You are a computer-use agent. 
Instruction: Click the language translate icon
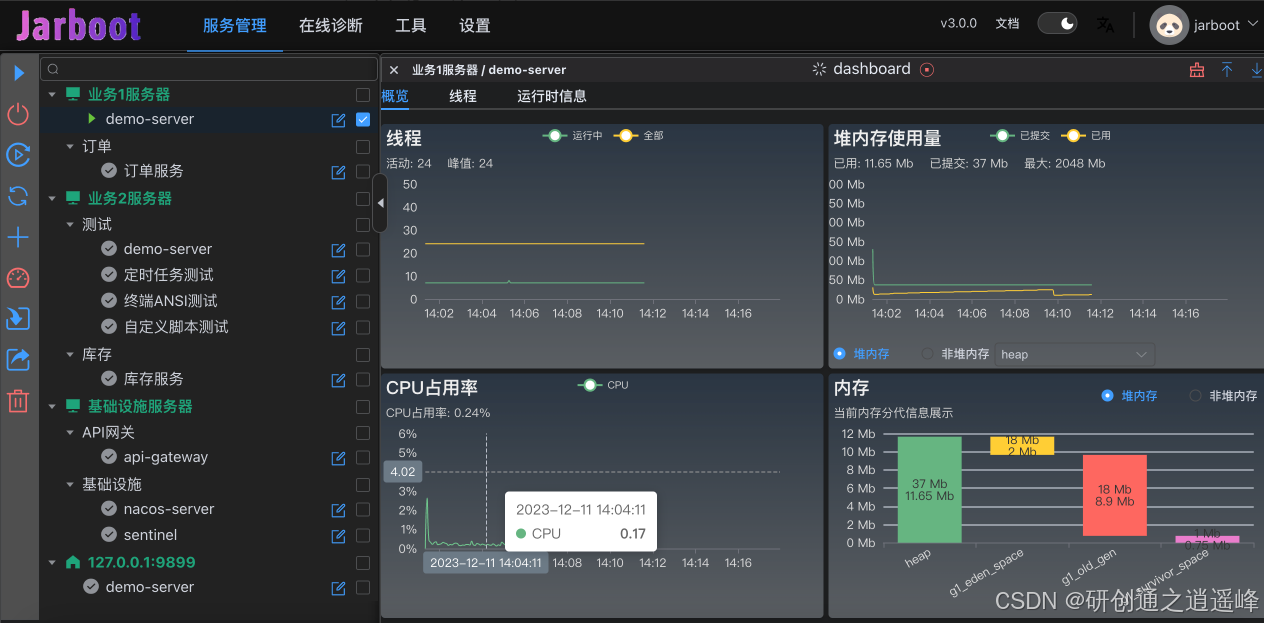pyautogui.click(x=1105, y=25)
